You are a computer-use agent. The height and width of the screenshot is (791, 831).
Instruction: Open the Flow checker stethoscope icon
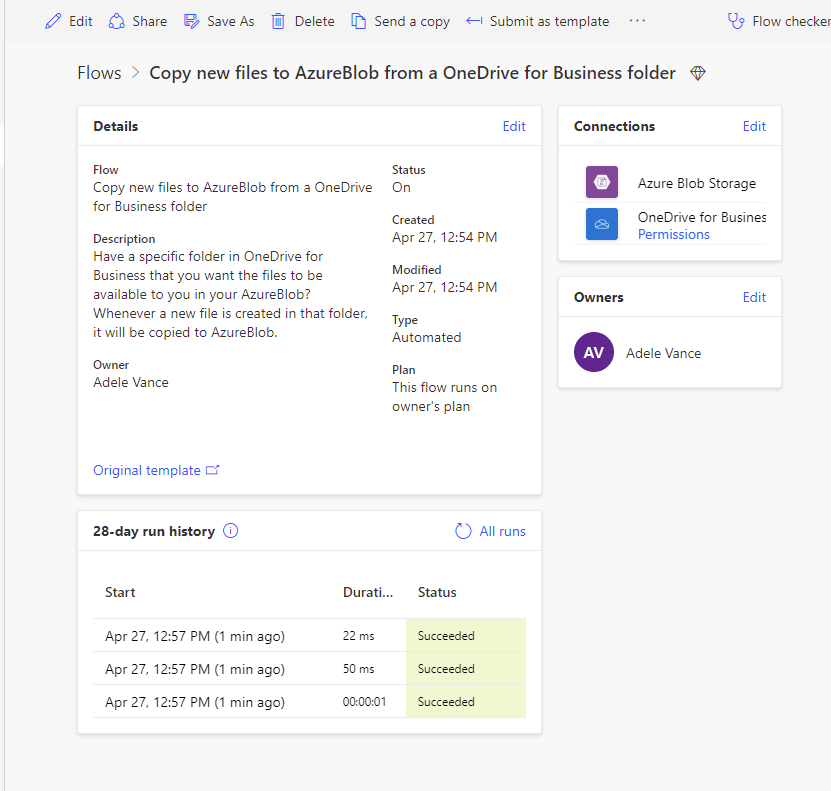pyautogui.click(x=737, y=21)
